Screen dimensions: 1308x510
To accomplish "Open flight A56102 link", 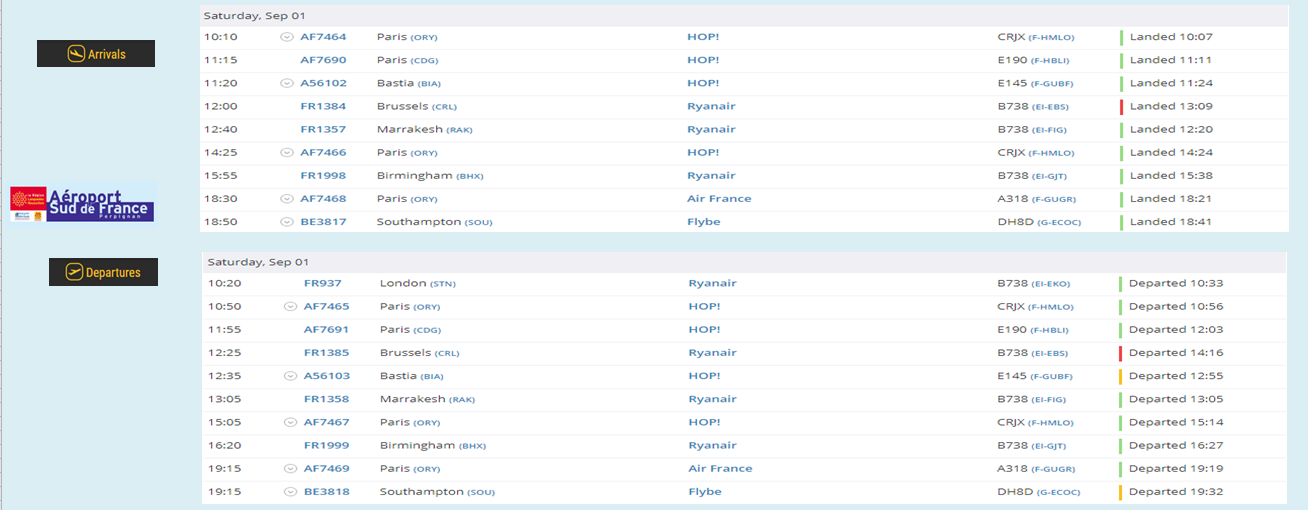I will click(x=323, y=83).
